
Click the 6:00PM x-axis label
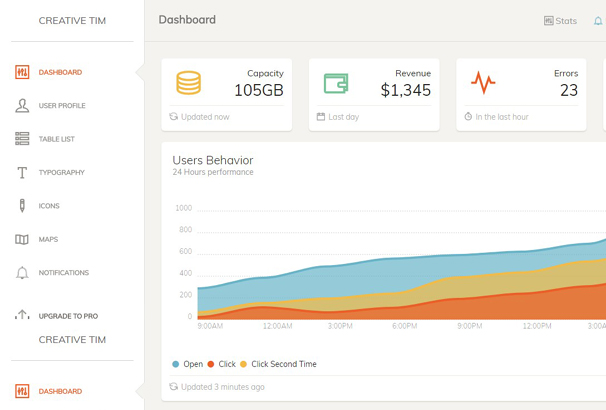pyautogui.click(x=405, y=326)
